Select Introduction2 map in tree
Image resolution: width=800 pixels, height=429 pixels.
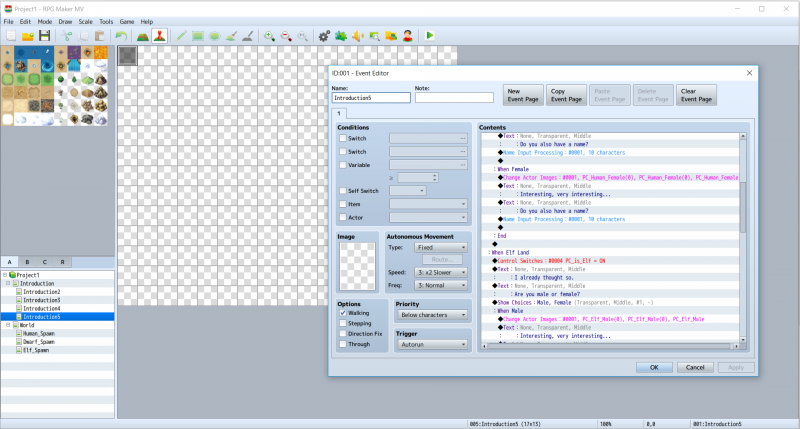pyautogui.click(x=42, y=292)
